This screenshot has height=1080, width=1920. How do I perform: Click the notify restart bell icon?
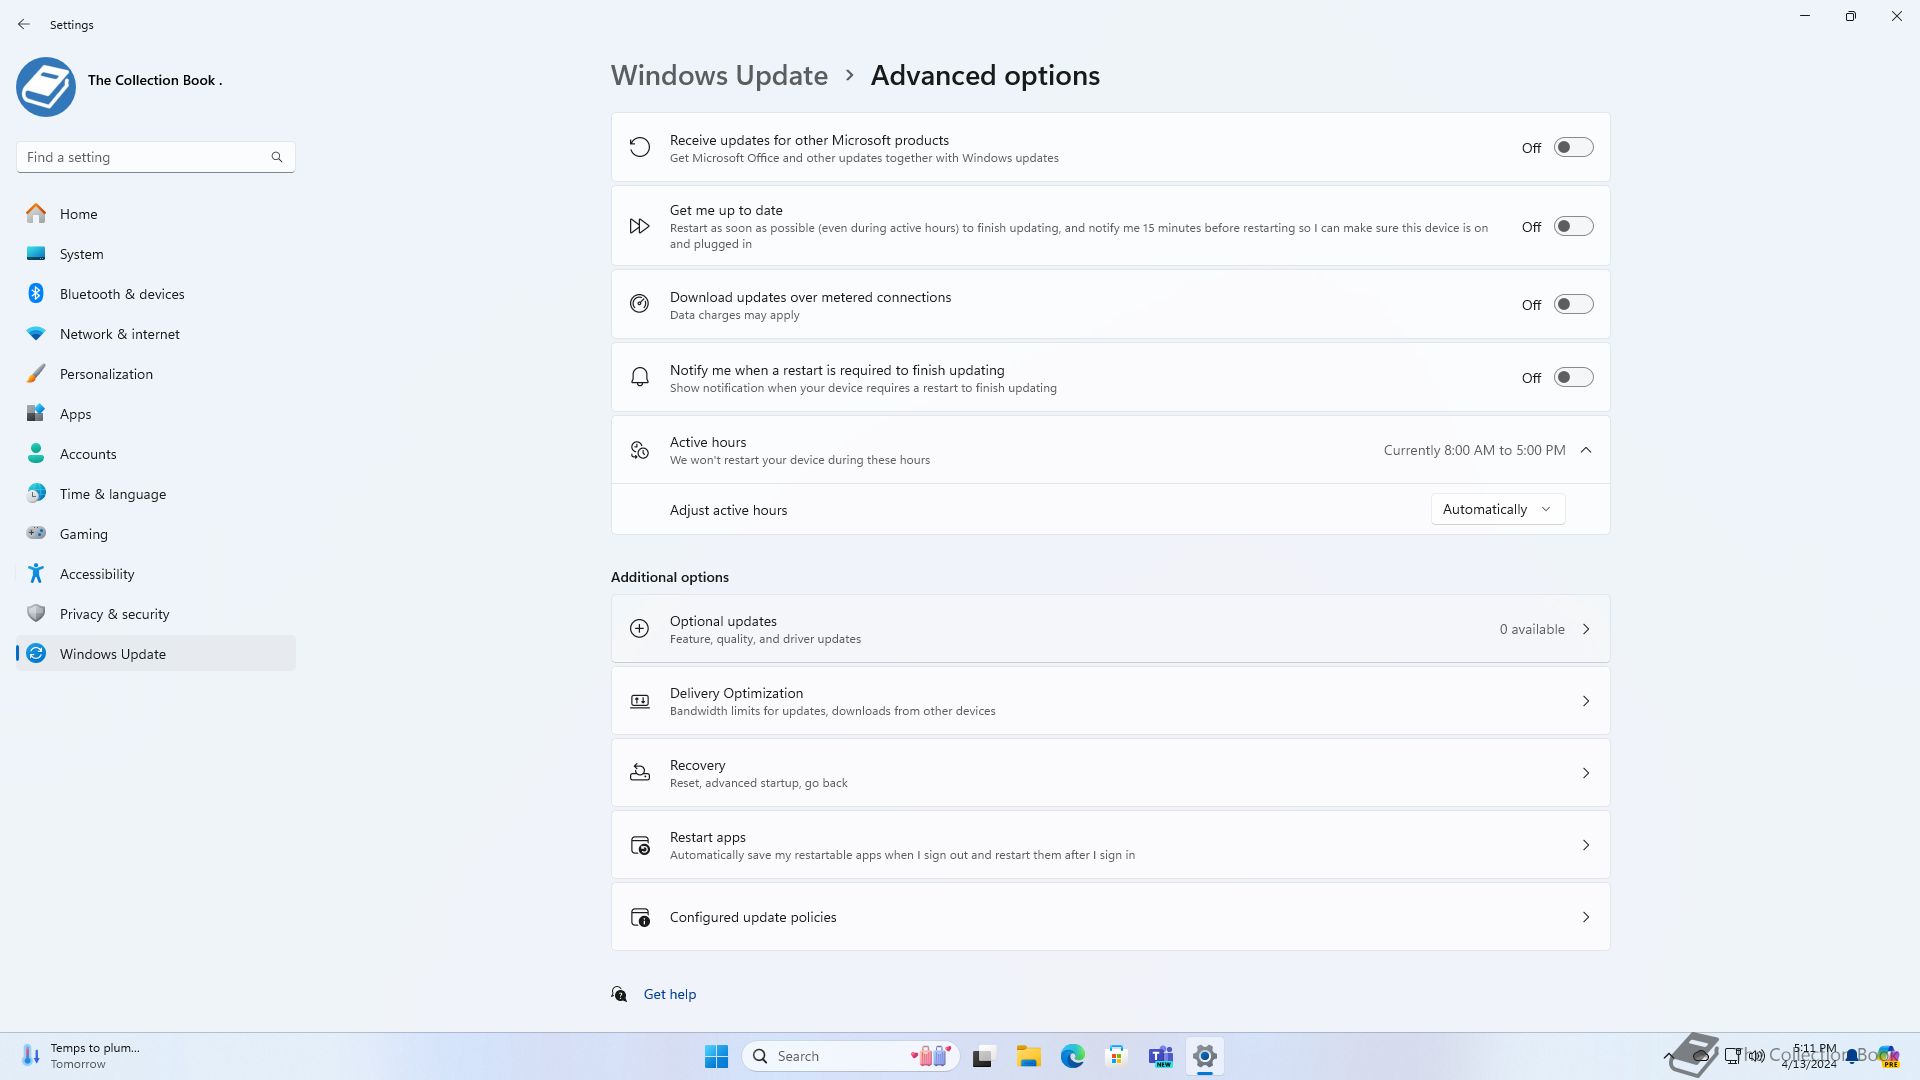coord(639,377)
